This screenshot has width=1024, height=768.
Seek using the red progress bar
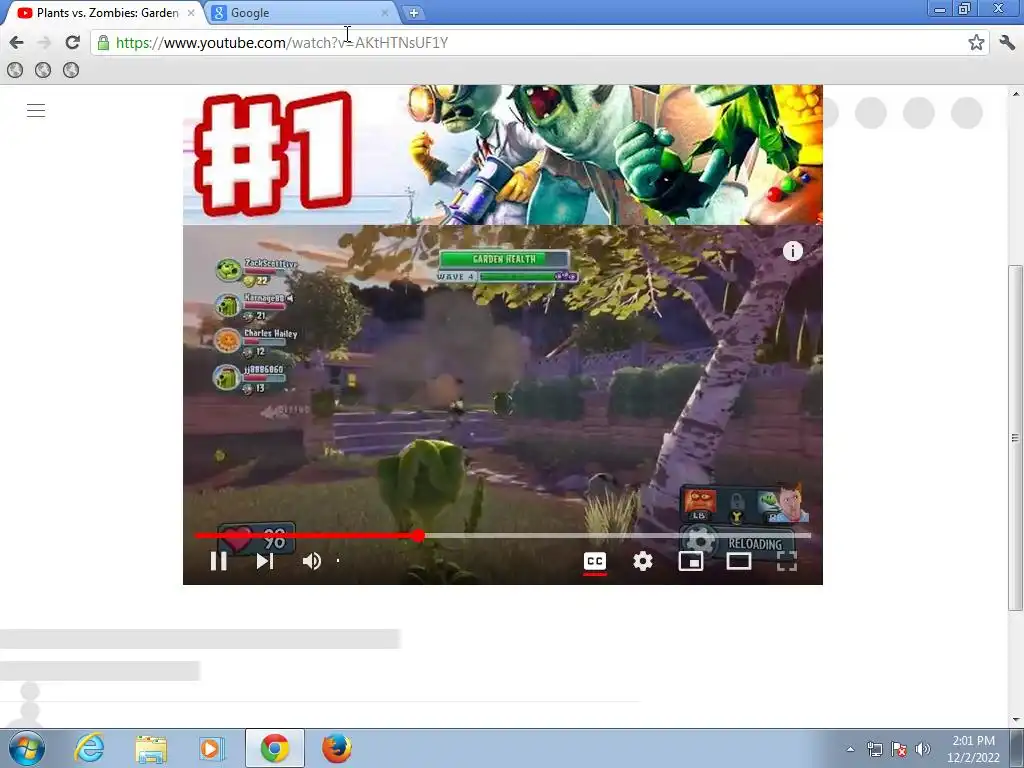pyautogui.click(x=503, y=536)
